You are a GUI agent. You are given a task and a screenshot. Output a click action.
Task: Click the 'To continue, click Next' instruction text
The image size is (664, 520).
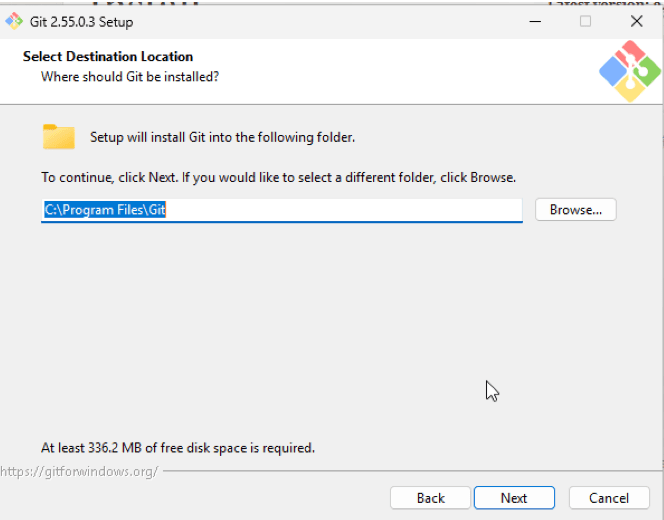278,177
